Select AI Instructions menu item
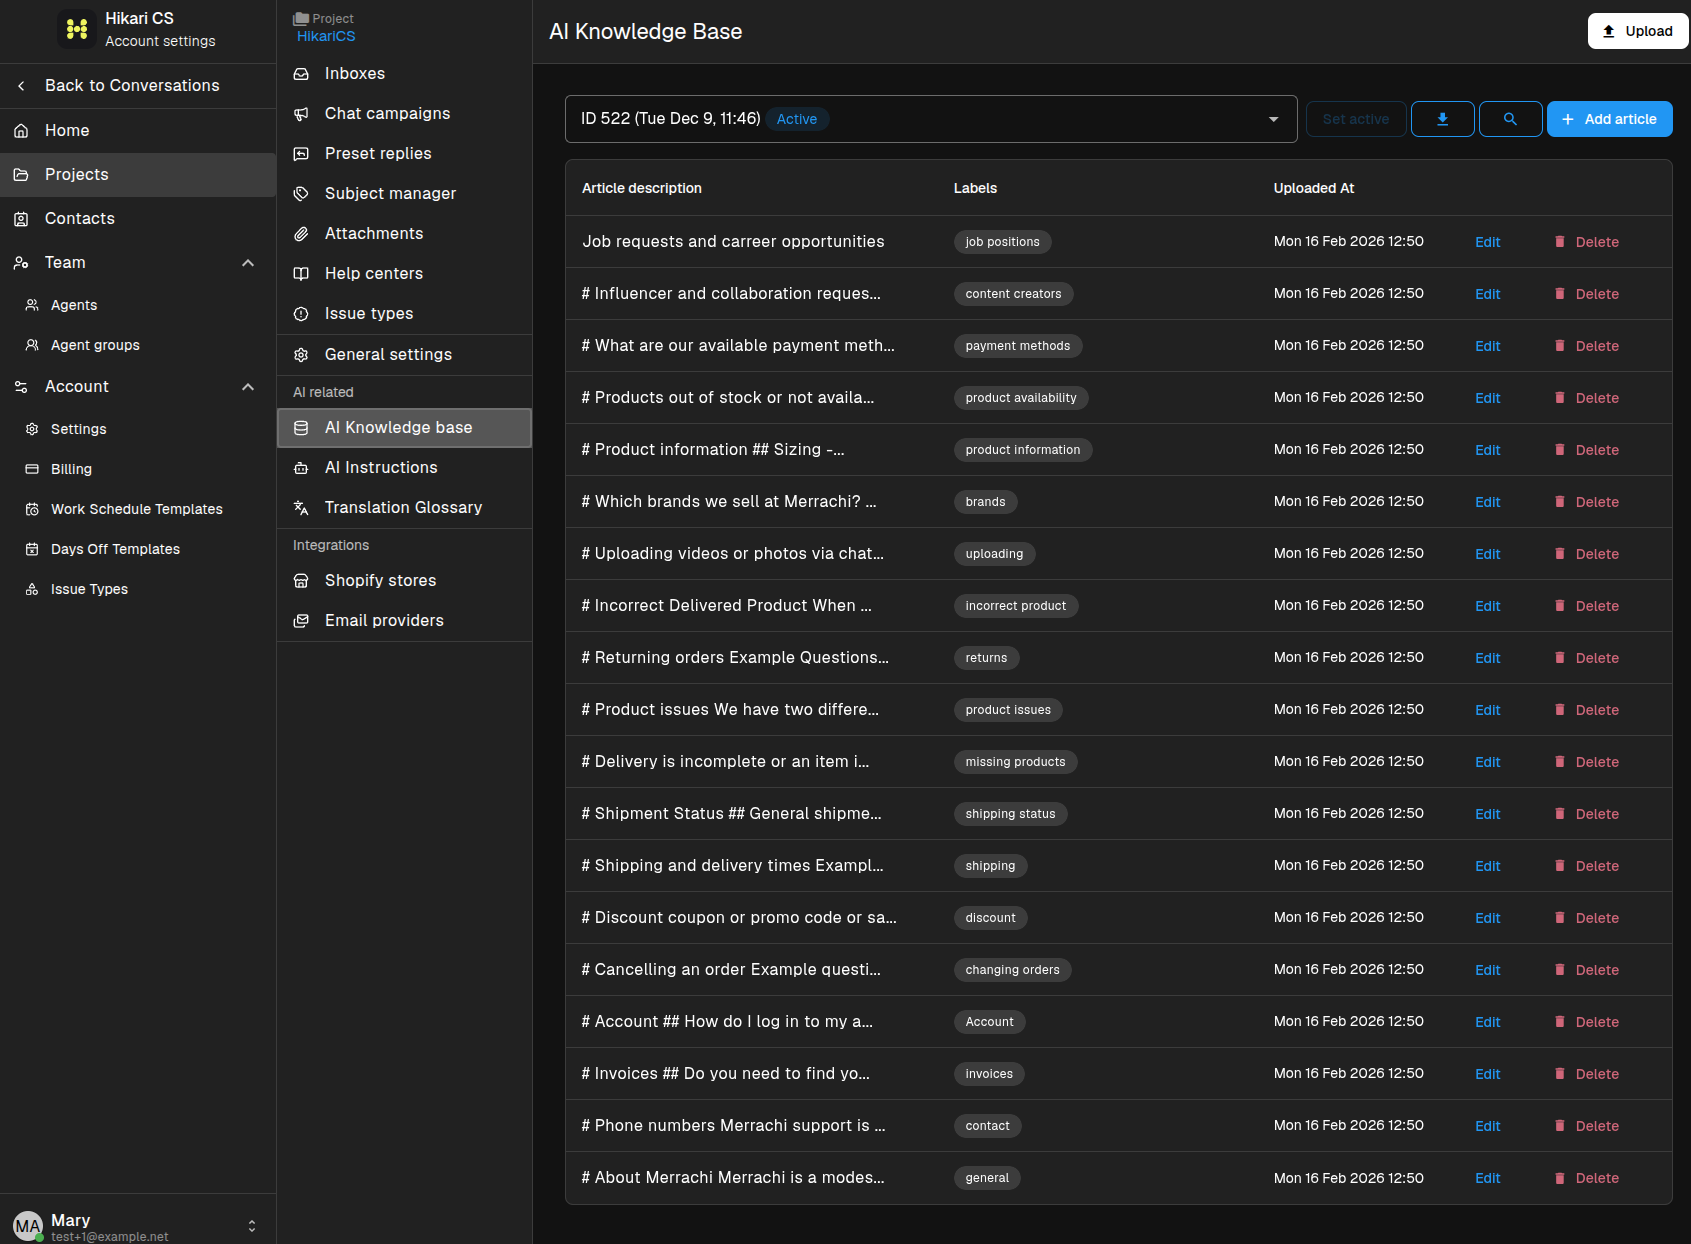 click(x=404, y=468)
